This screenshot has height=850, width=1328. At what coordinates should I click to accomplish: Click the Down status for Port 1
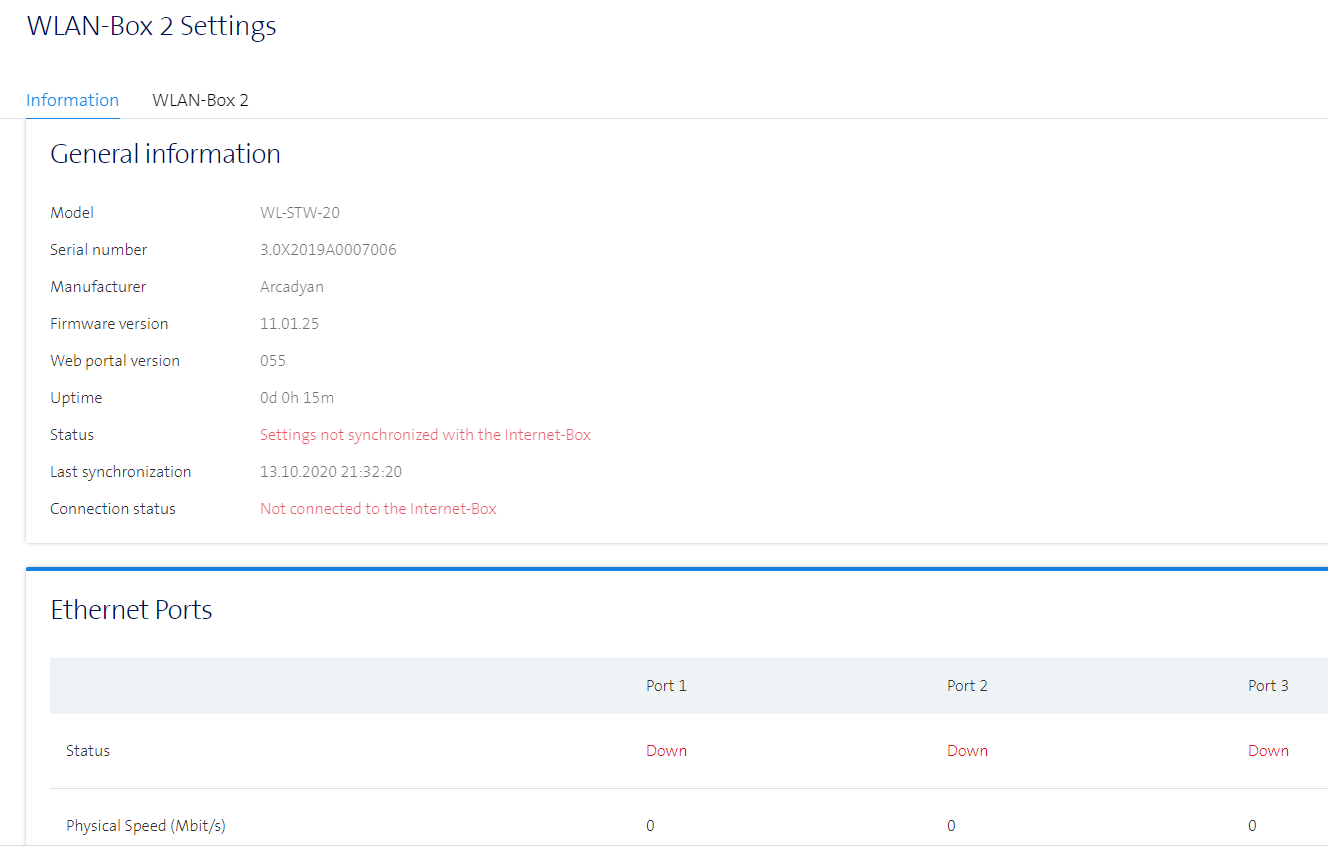tap(666, 751)
